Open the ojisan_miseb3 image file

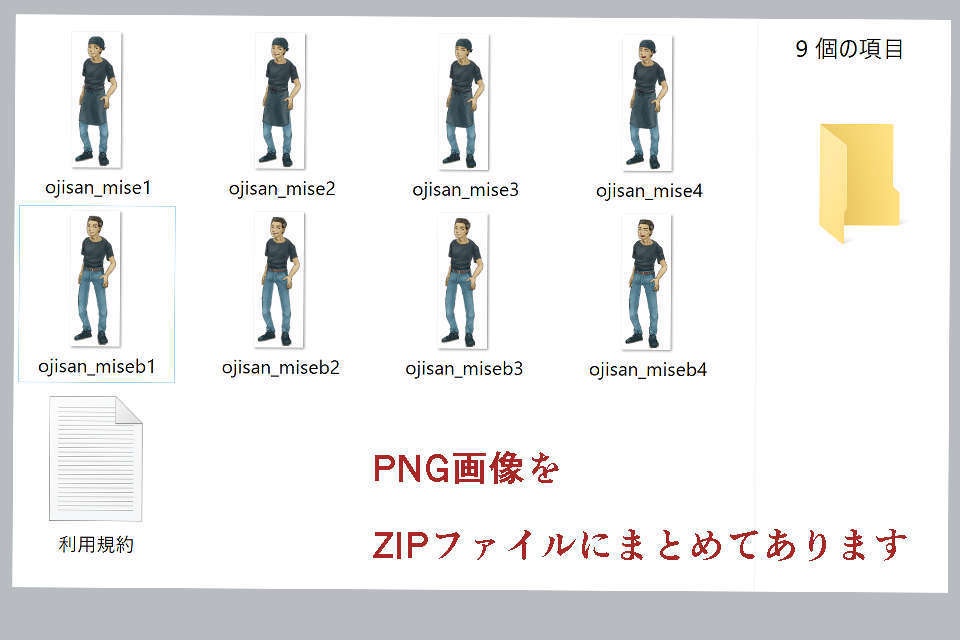pos(462,280)
